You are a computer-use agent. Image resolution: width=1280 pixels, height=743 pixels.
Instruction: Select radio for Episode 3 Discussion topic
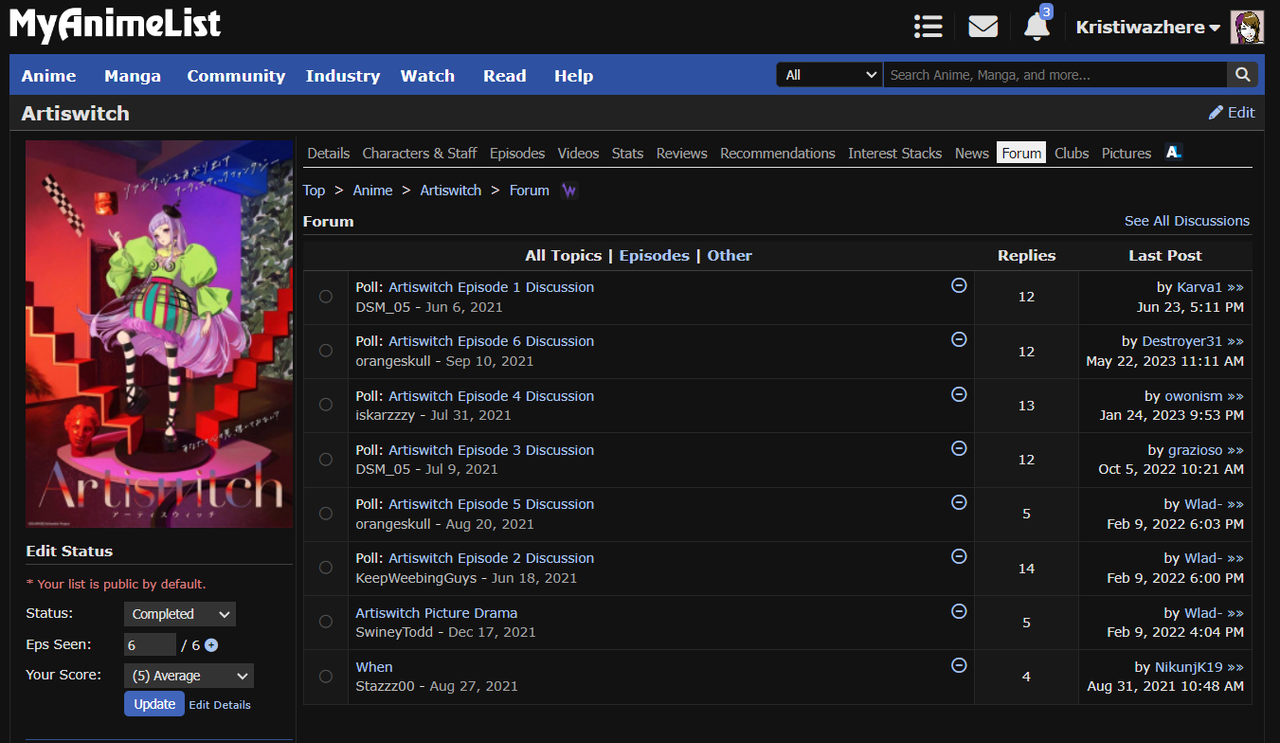click(326, 459)
